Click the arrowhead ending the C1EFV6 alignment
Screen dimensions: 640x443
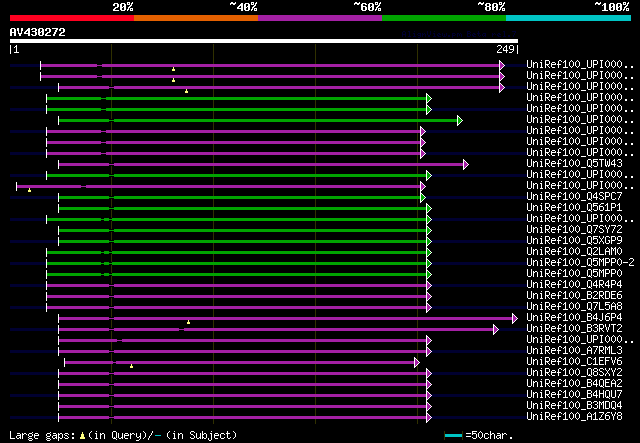416,363
